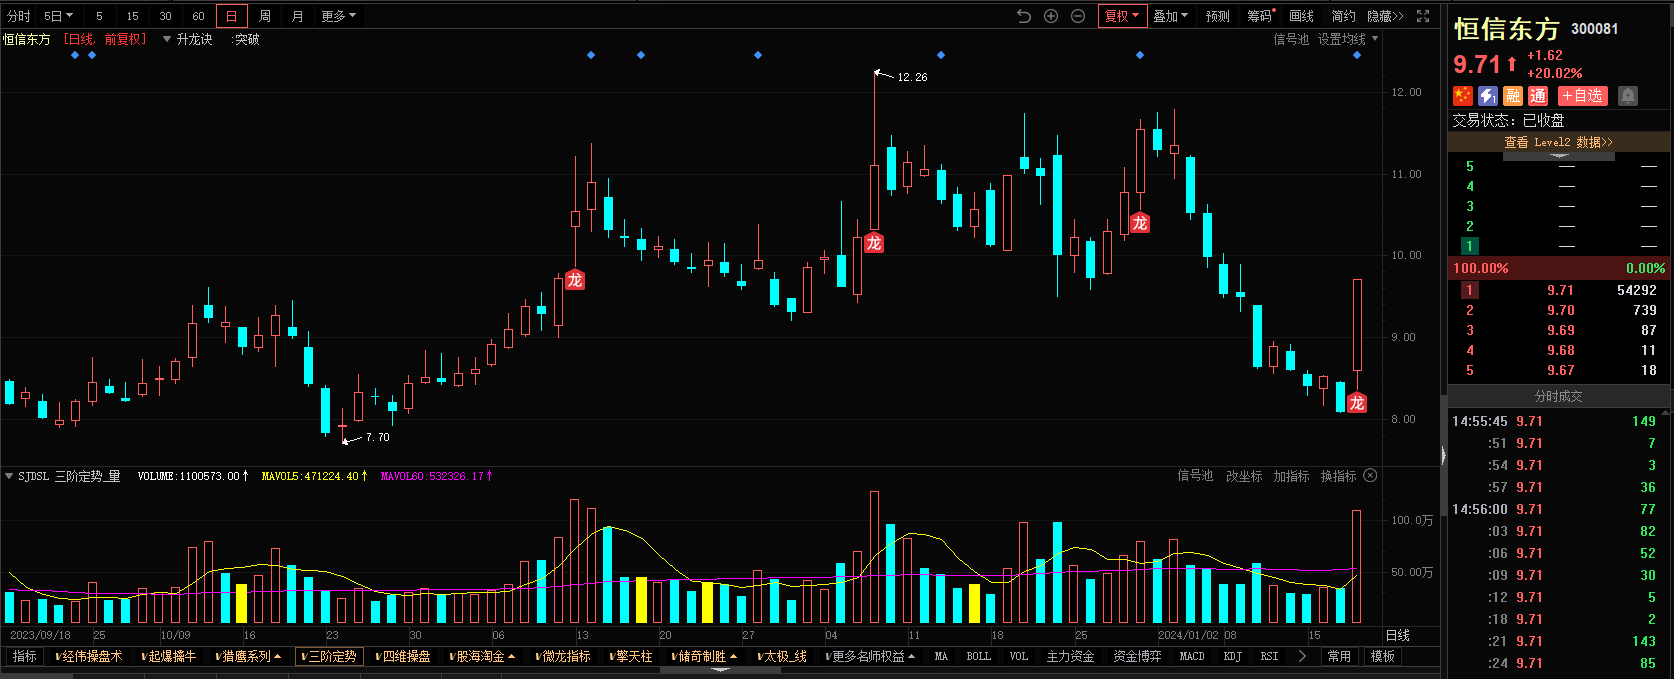Zoom in the chart with the plus icon
1674x679 pixels.
tap(1051, 16)
